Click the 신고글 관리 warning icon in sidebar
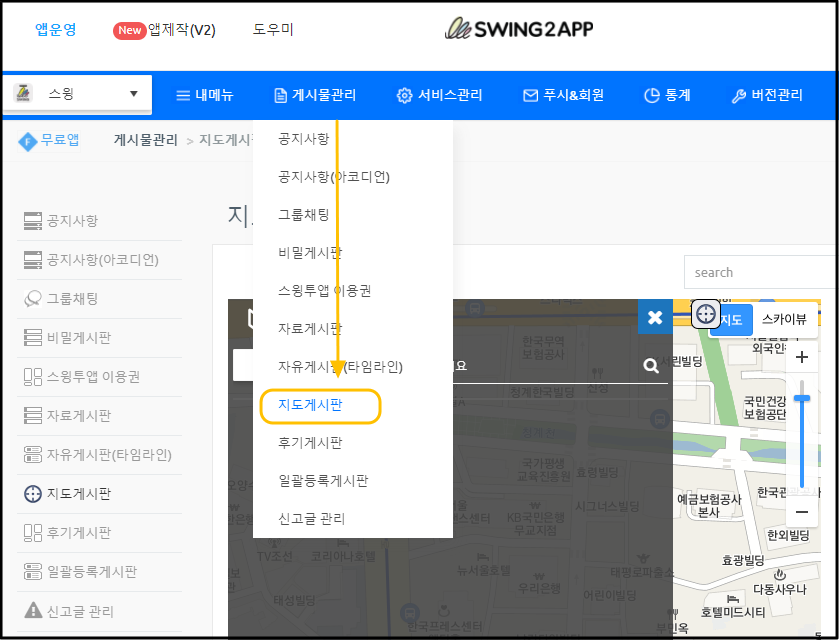Image resolution: width=839 pixels, height=640 pixels. pos(32,611)
